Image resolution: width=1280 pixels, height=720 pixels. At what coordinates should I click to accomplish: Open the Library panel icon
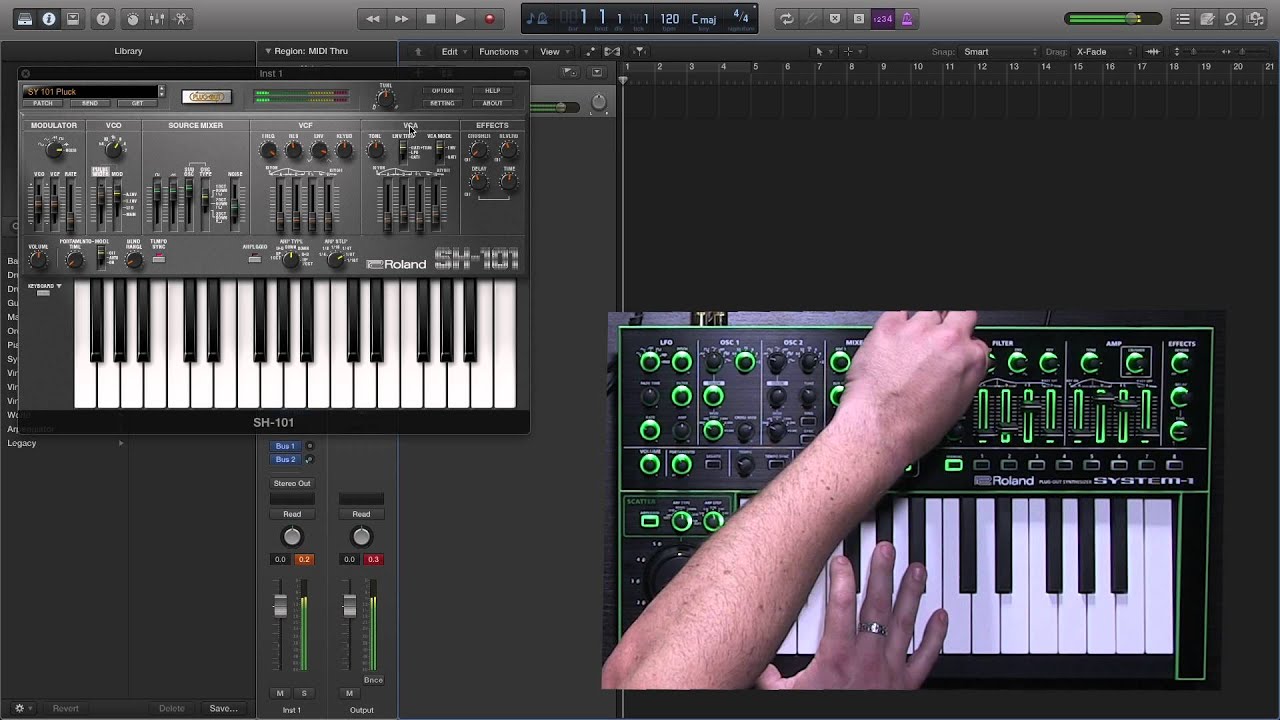25,19
